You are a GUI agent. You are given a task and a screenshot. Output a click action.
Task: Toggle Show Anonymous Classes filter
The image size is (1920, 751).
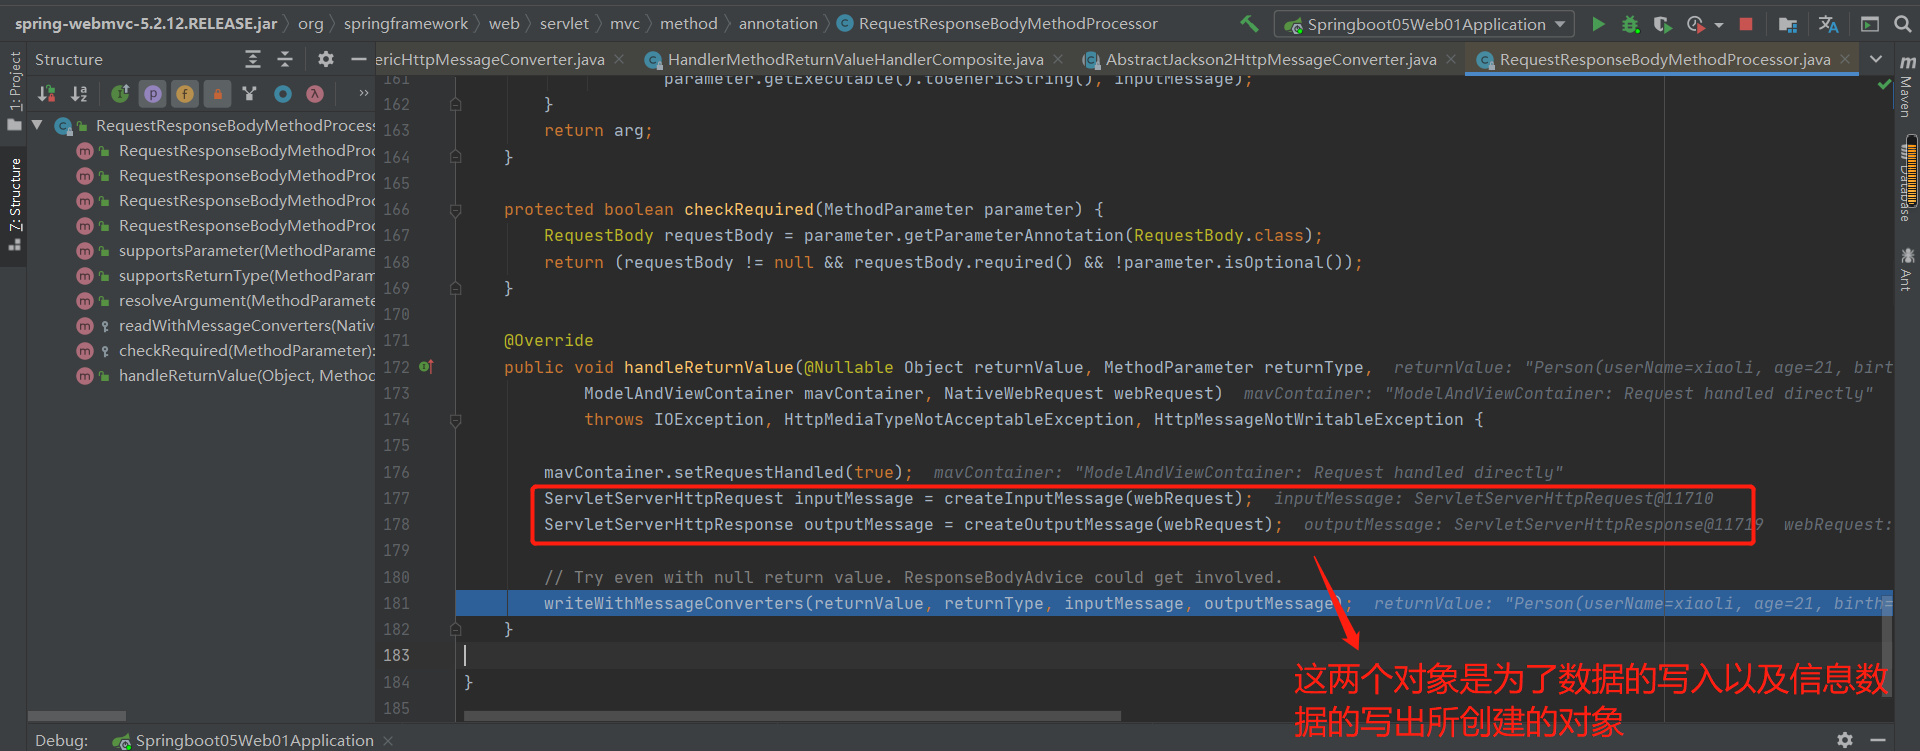[x=250, y=94]
